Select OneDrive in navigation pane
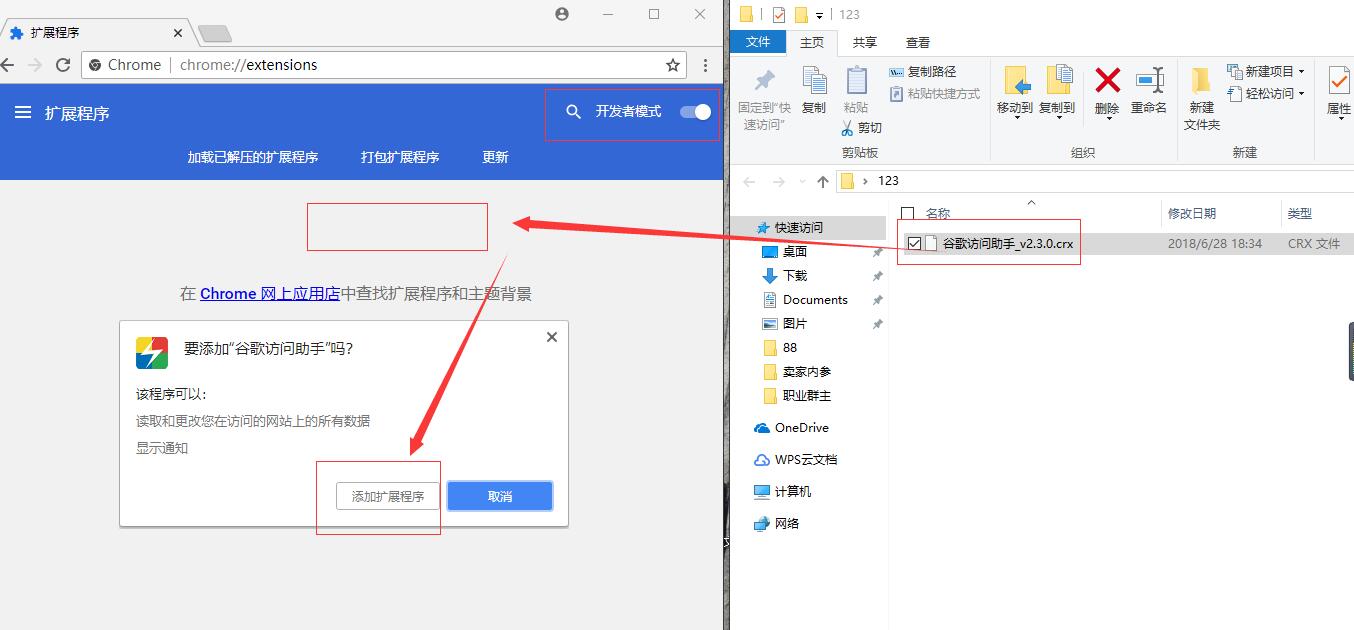 [801, 427]
